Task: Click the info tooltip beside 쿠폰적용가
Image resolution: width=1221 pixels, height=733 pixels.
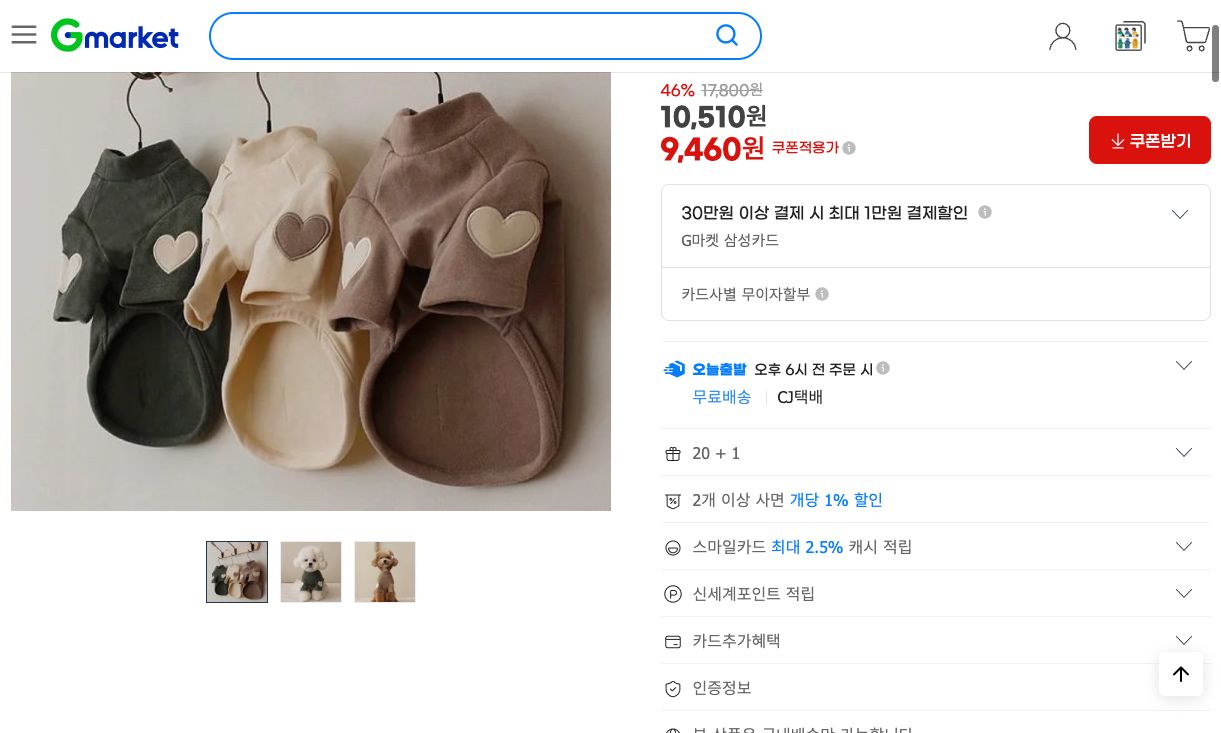Action: pyautogui.click(x=848, y=147)
